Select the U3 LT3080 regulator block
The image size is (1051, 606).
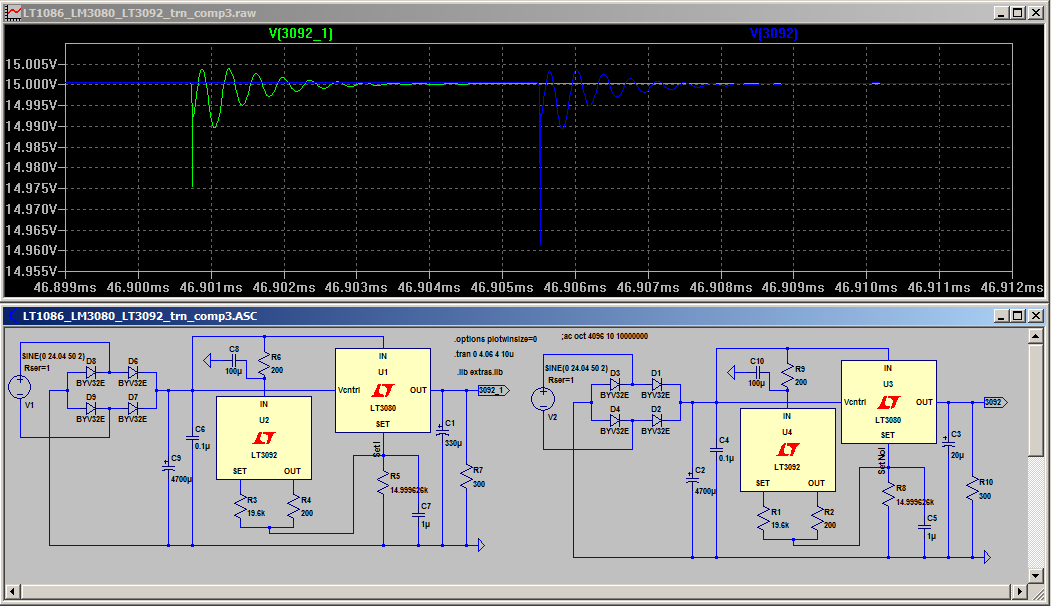[889, 402]
